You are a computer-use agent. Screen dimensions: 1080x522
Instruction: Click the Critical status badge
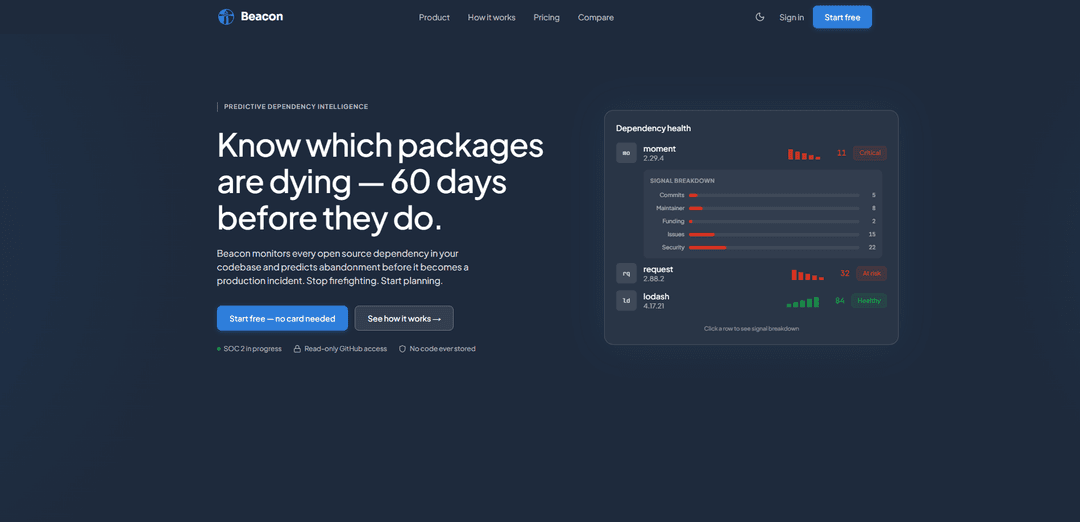point(869,153)
